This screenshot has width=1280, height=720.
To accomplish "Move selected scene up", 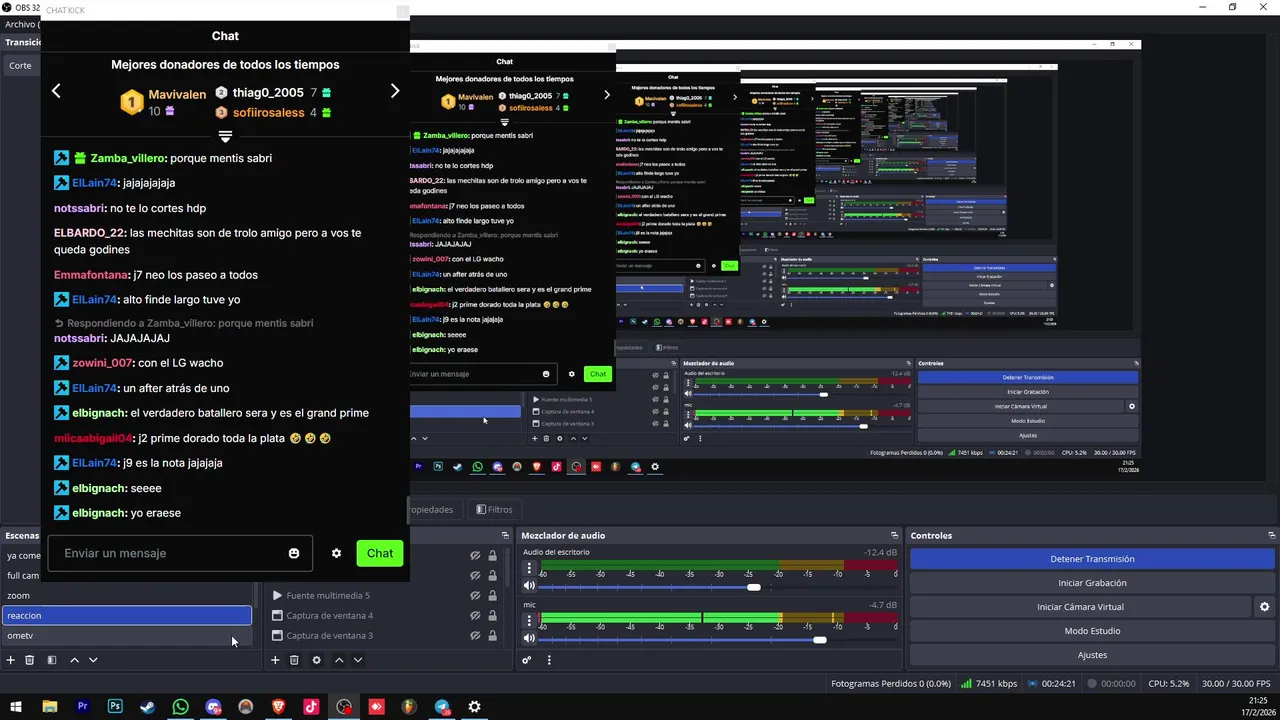I will 74,660.
